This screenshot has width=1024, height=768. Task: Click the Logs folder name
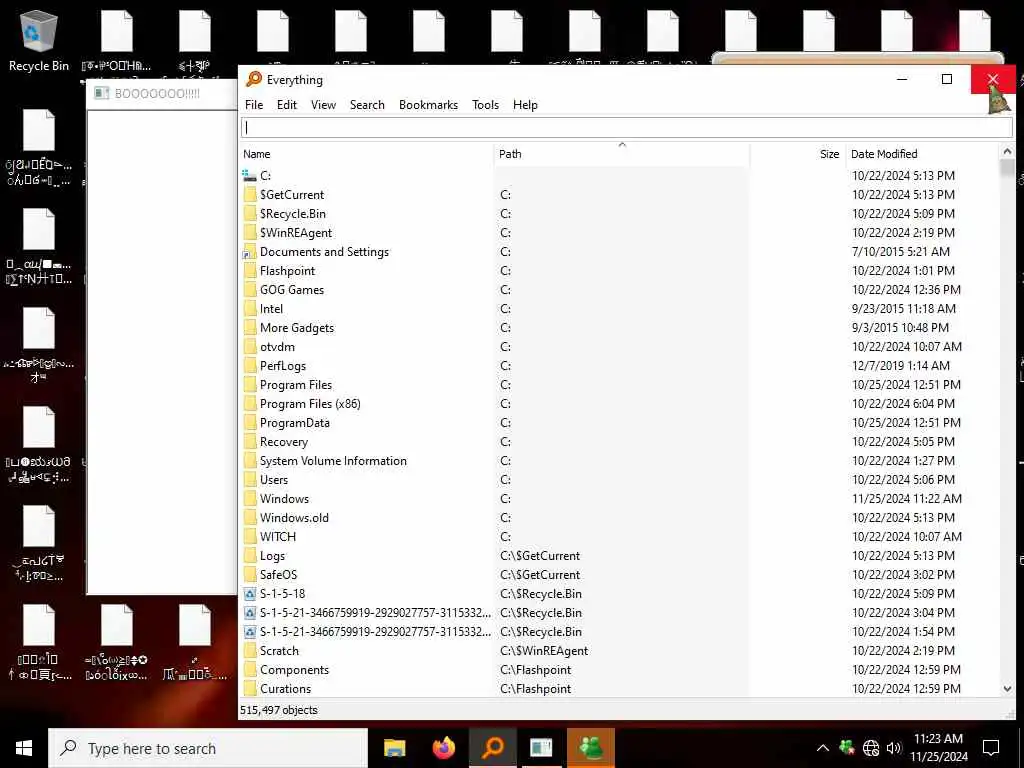(272, 556)
